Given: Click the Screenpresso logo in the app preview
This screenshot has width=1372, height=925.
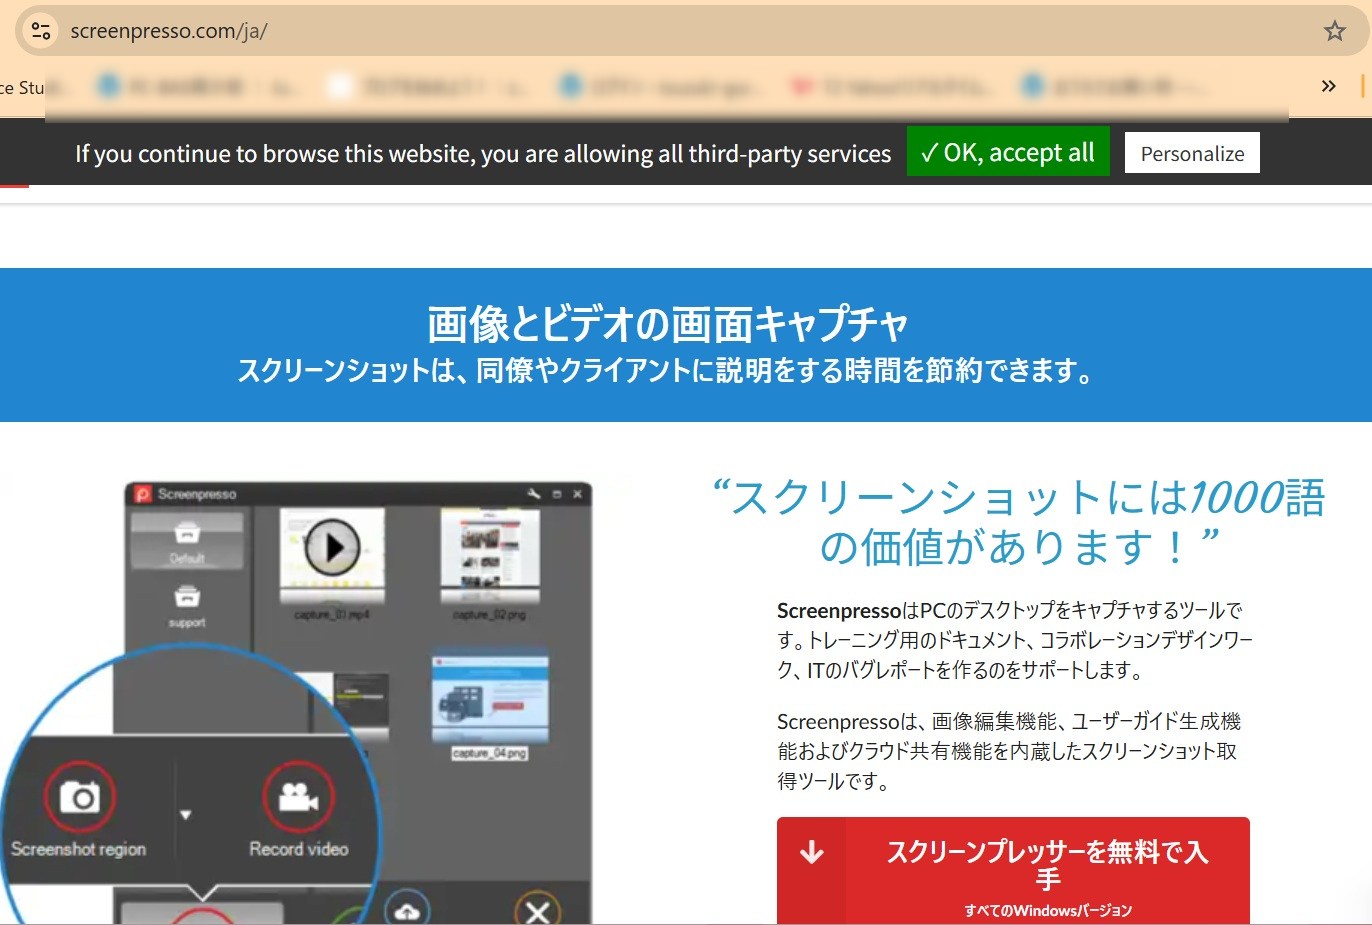Looking at the screenshot, I should pos(143,494).
